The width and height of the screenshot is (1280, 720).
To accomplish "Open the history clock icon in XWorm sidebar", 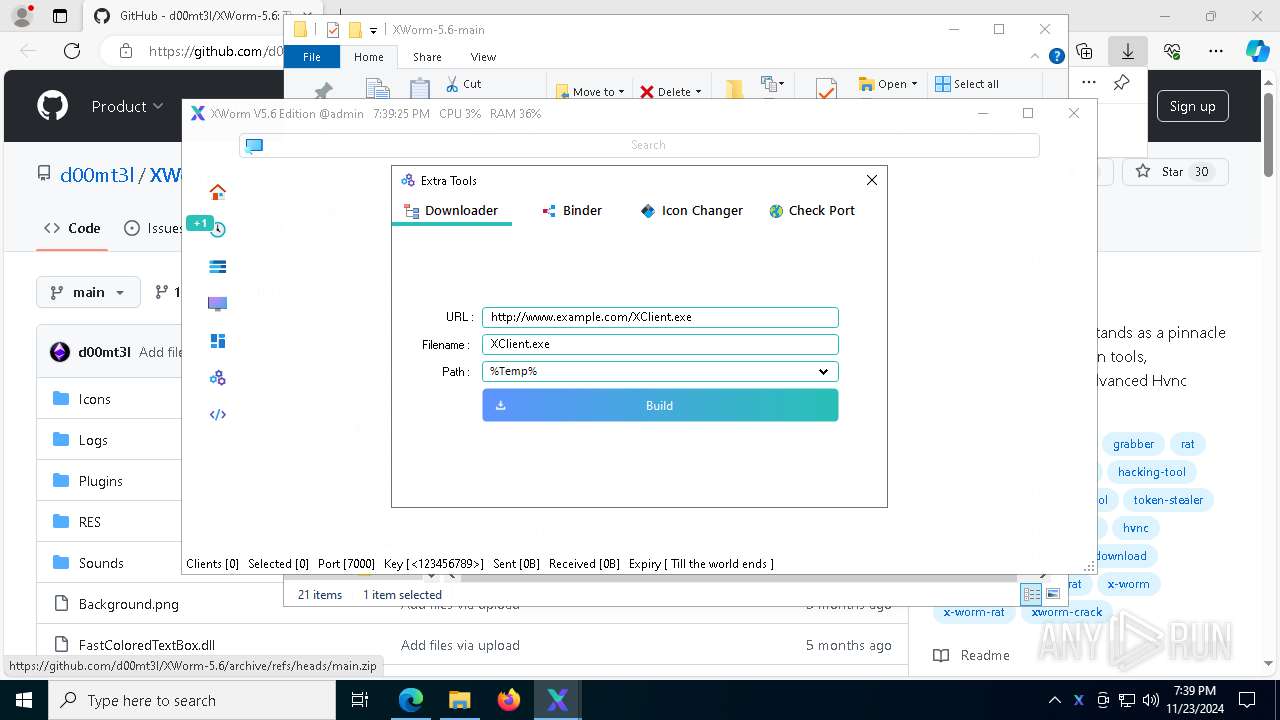I will 217,229.
